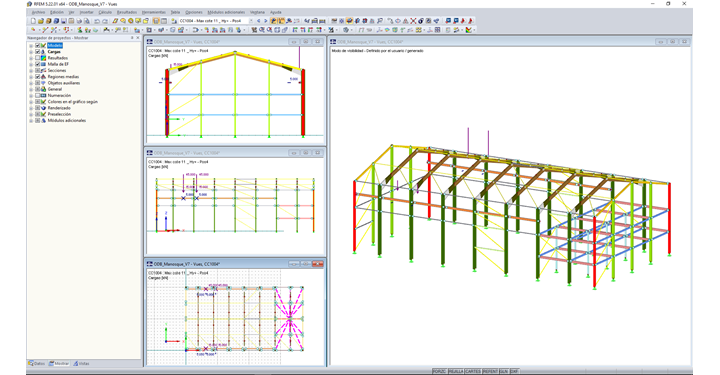Viewport: 720px width, 375px height.
Task: Open the CC1004 load case dropdown
Action: coord(251,21)
